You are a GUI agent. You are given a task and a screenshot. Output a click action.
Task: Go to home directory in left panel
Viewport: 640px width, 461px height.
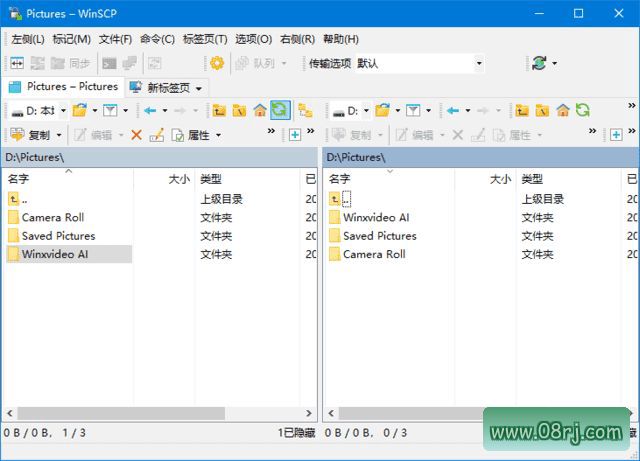pos(260,110)
